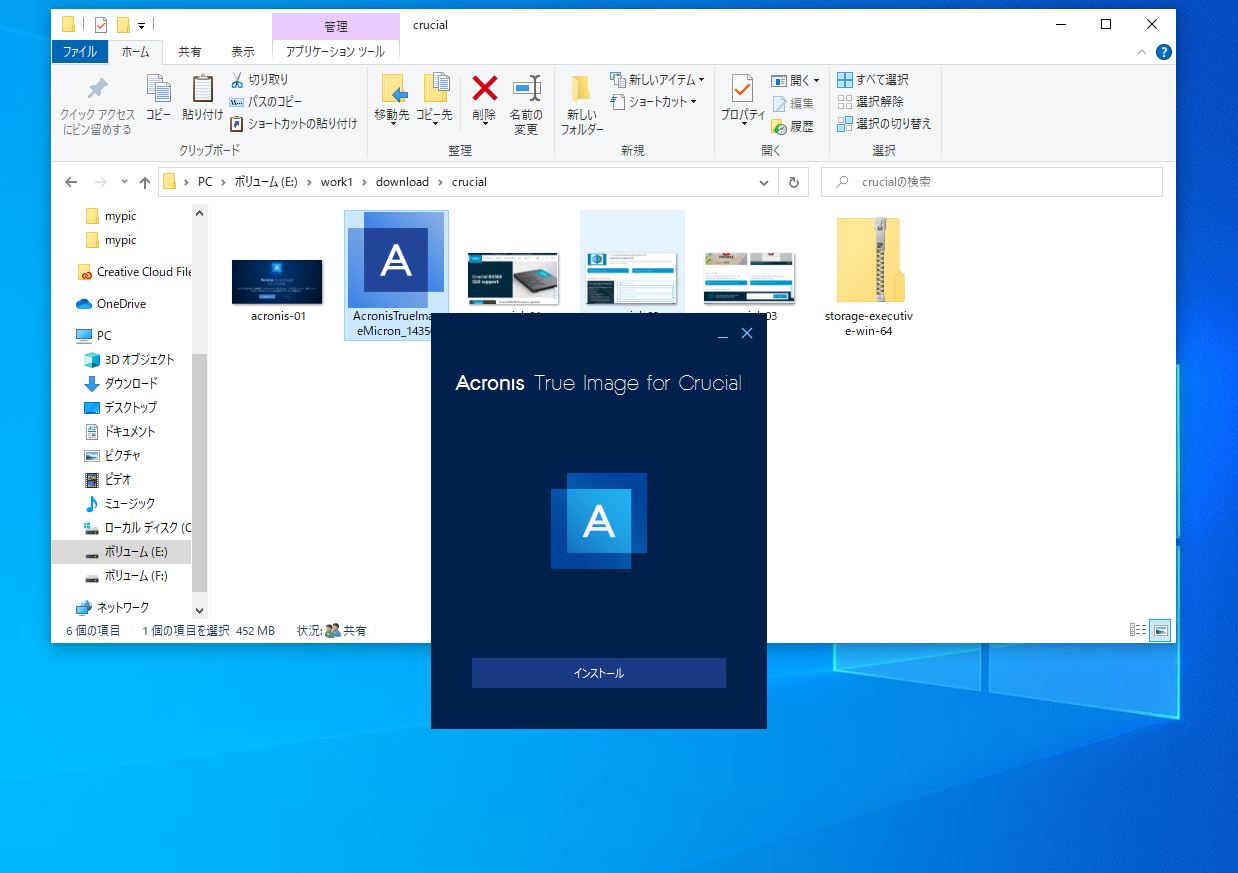Click ショートカットの貼り付け in ribbon
Screen dimensions: 1238x873
point(294,124)
